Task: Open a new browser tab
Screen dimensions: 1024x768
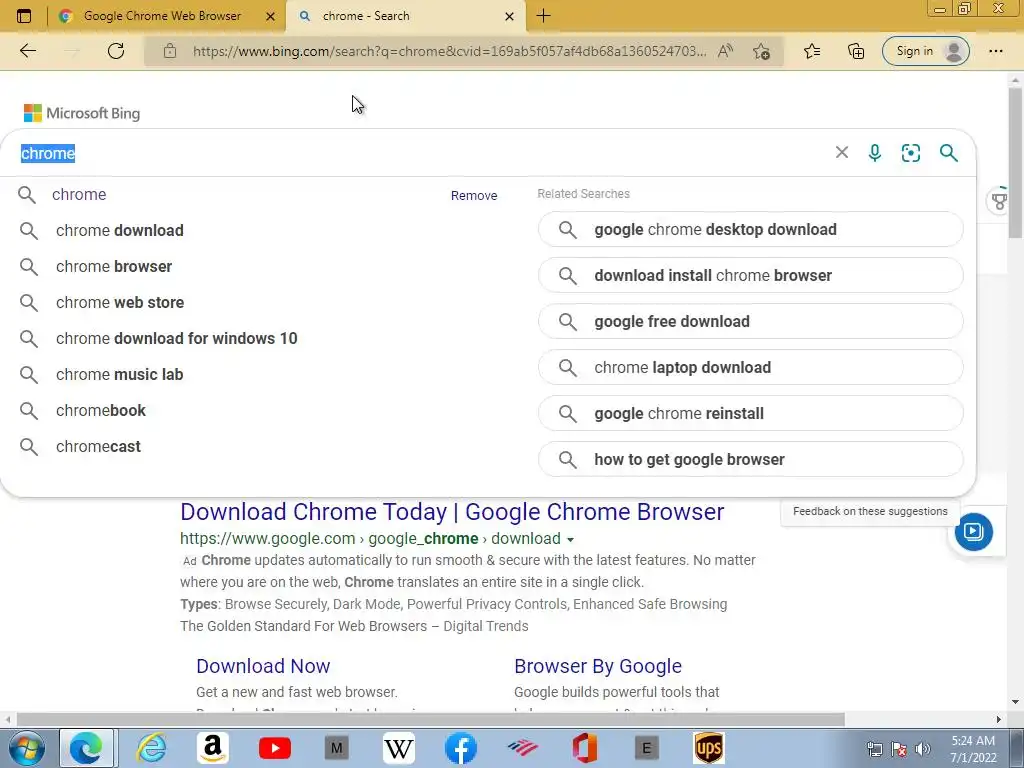Action: (x=543, y=16)
